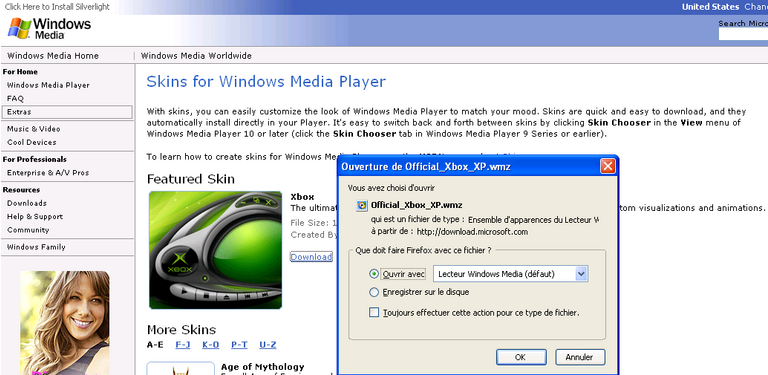The image size is (768, 375).
Task: Click the 'Age of Mythology' skin title
Action: coord(263,367)
